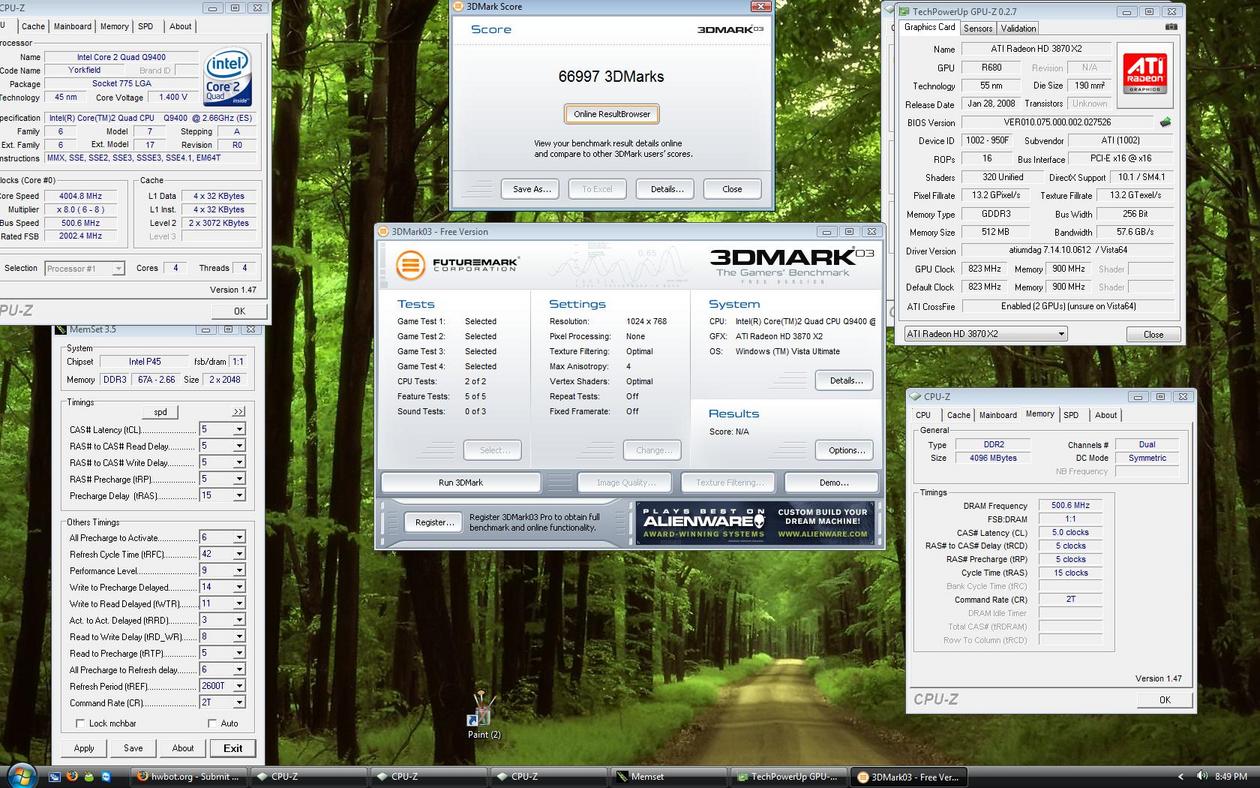1260x788 pixels.
Task: Open the Validation tab in GPU-Z
Action: point(1018,28)
